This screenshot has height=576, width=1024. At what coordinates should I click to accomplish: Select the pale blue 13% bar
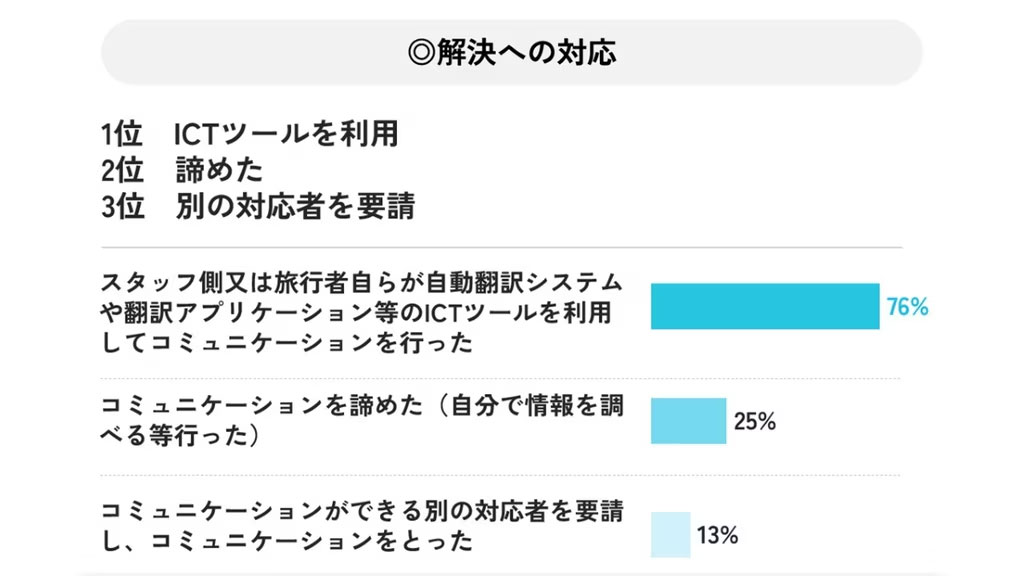tap(670, 534)
